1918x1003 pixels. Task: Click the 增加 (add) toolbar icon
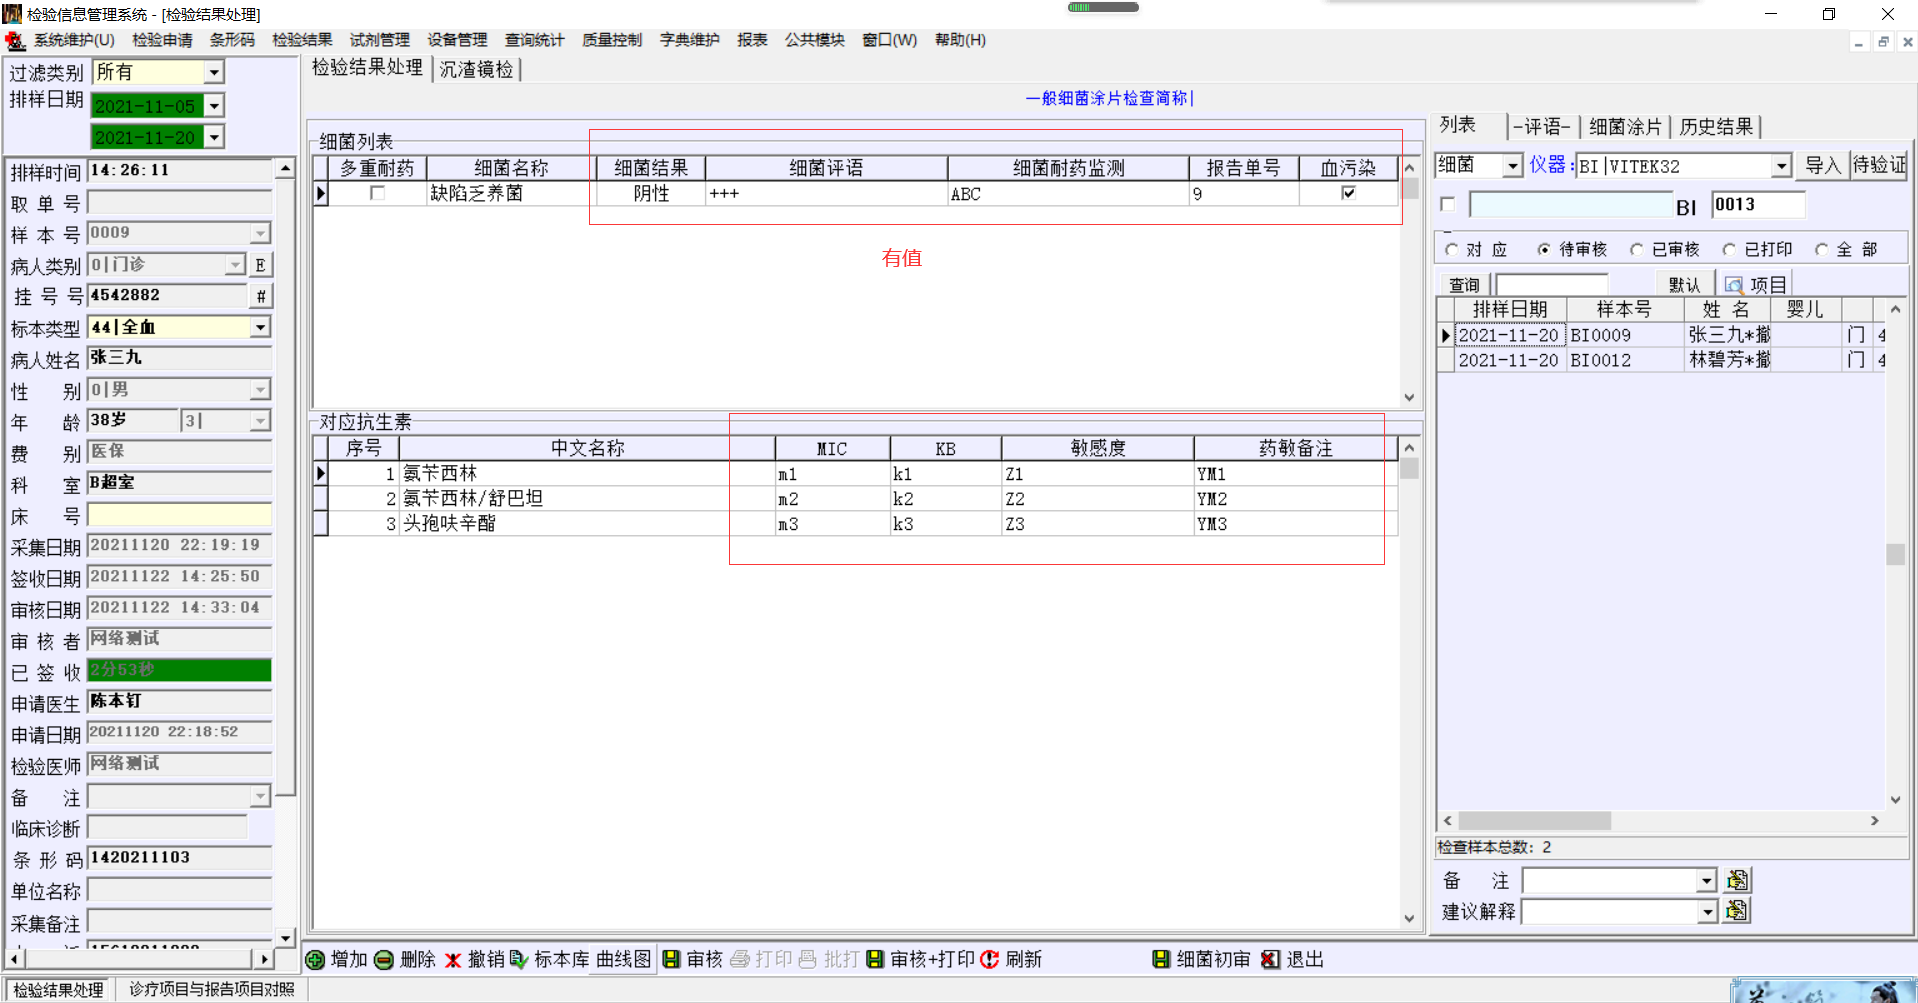[x=315, y=959]
